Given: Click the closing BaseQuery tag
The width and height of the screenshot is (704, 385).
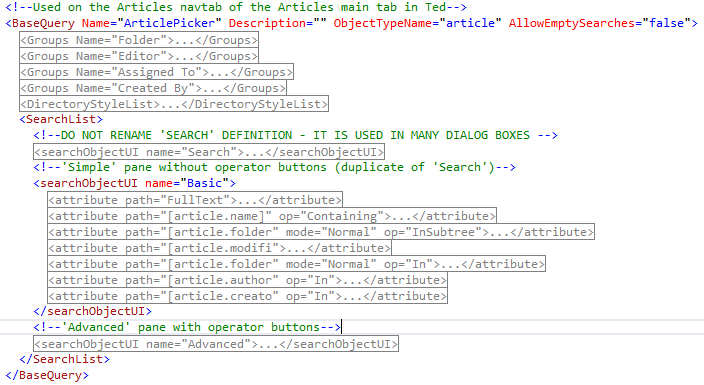Looking at the screenshot, I should click(x=47, y=375).
